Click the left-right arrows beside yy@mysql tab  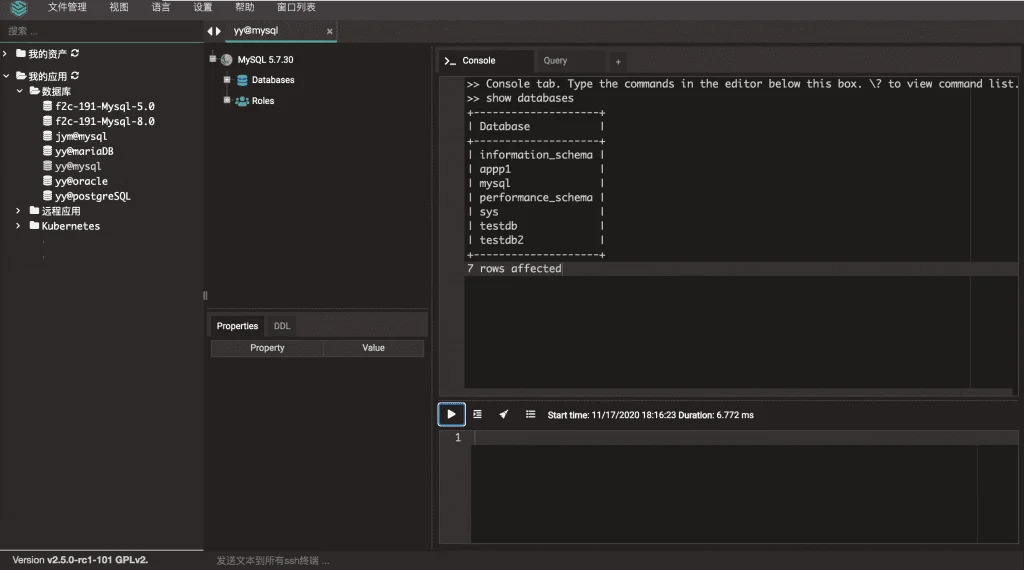[x=214, y=31]
